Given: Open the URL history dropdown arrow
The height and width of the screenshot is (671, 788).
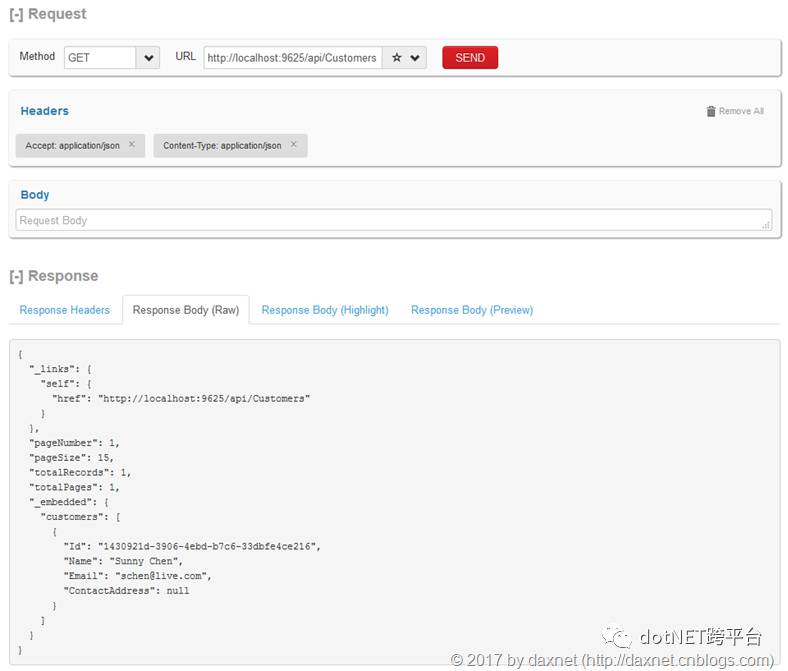Looking at the screenshot, I should tap(415, 57).
